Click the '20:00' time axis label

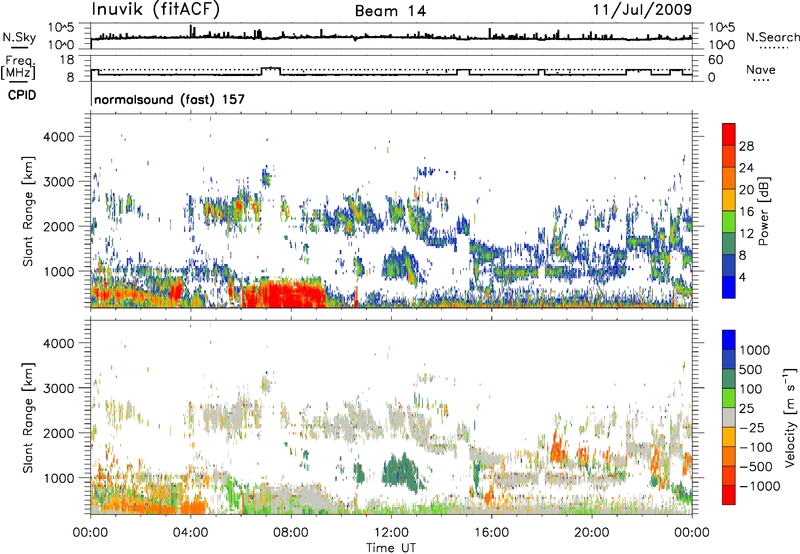[591, 533]
